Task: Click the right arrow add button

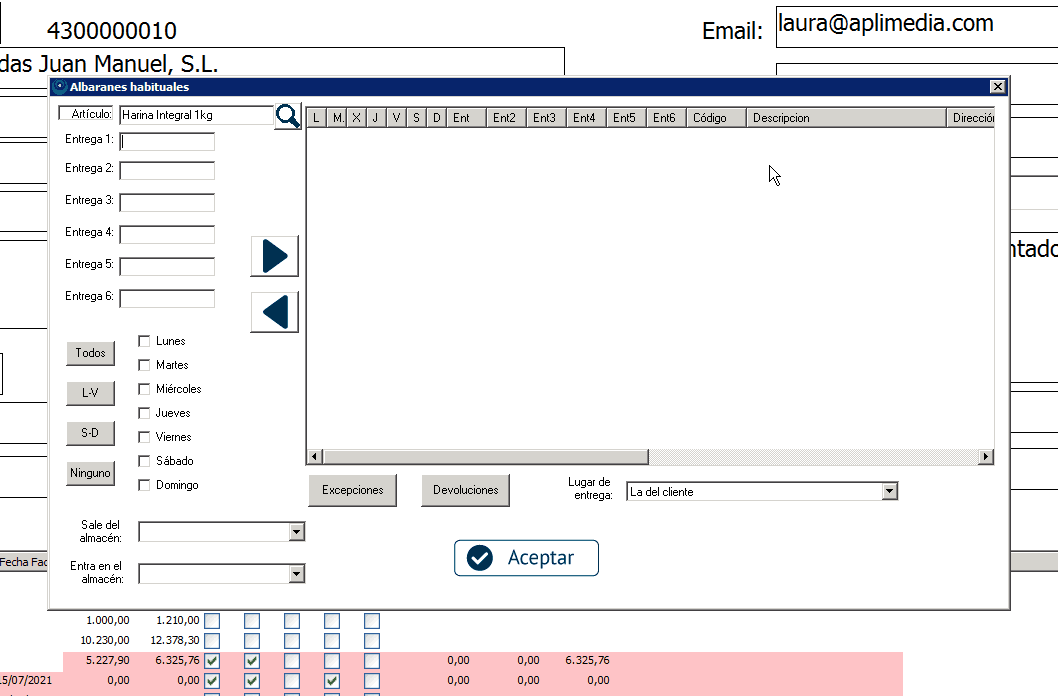Action: point(274,257)
